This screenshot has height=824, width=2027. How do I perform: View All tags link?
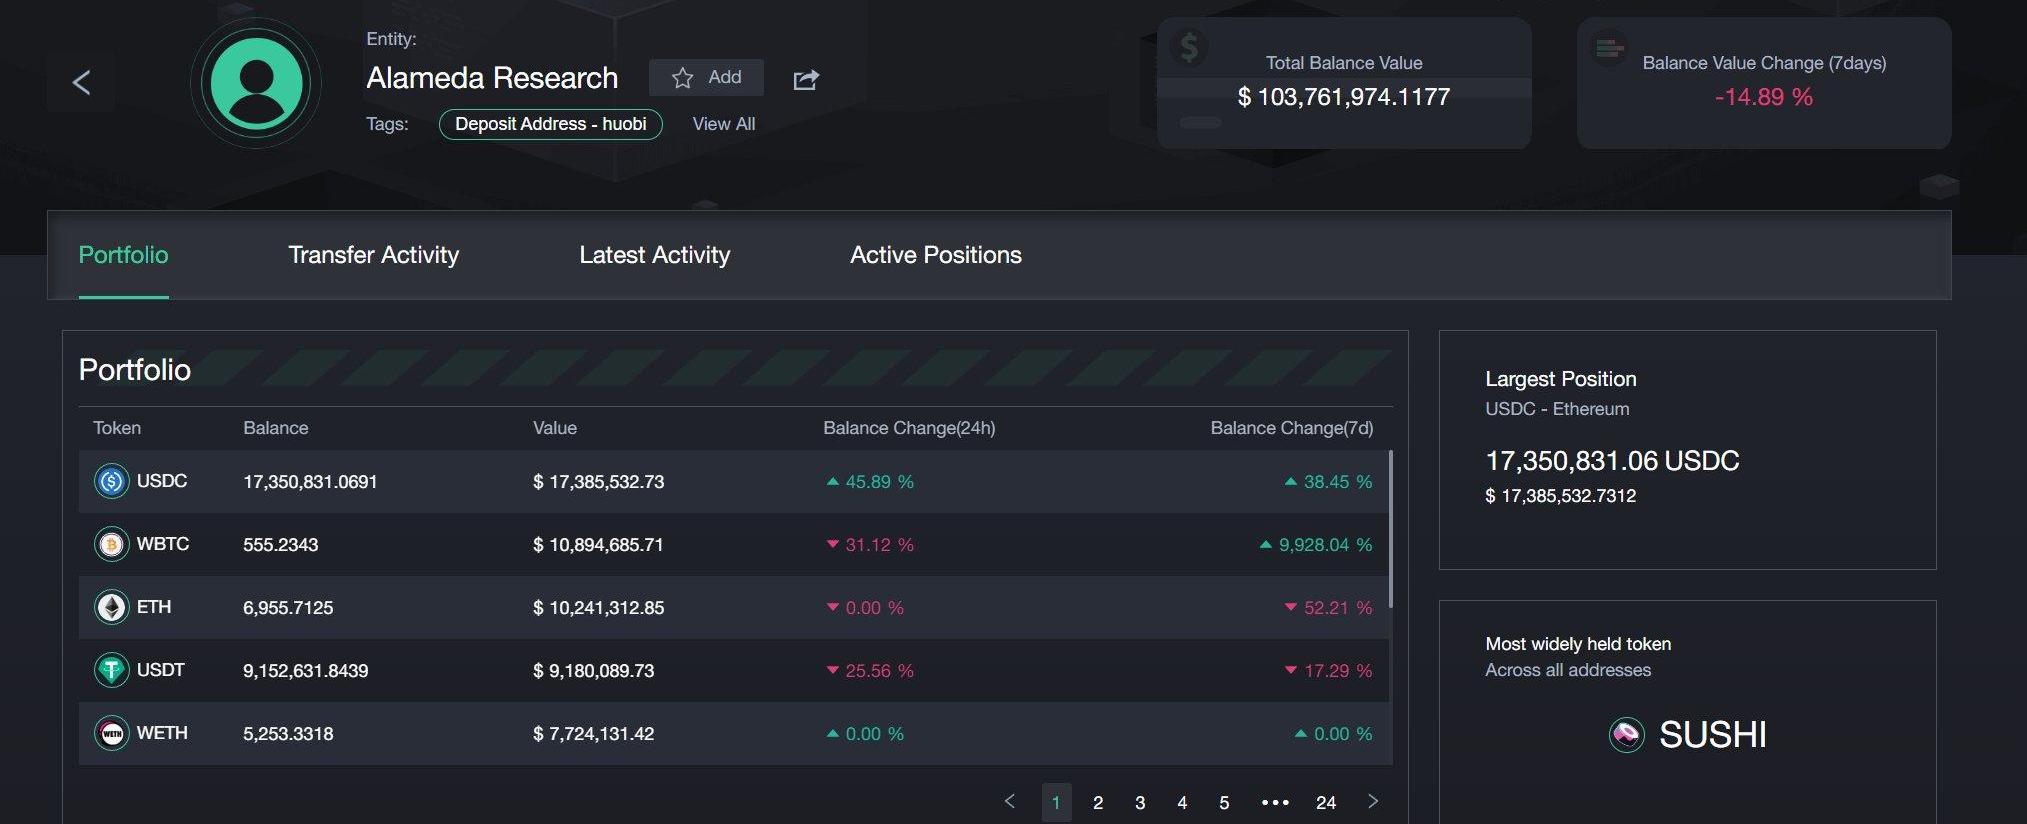click(724, 124)
